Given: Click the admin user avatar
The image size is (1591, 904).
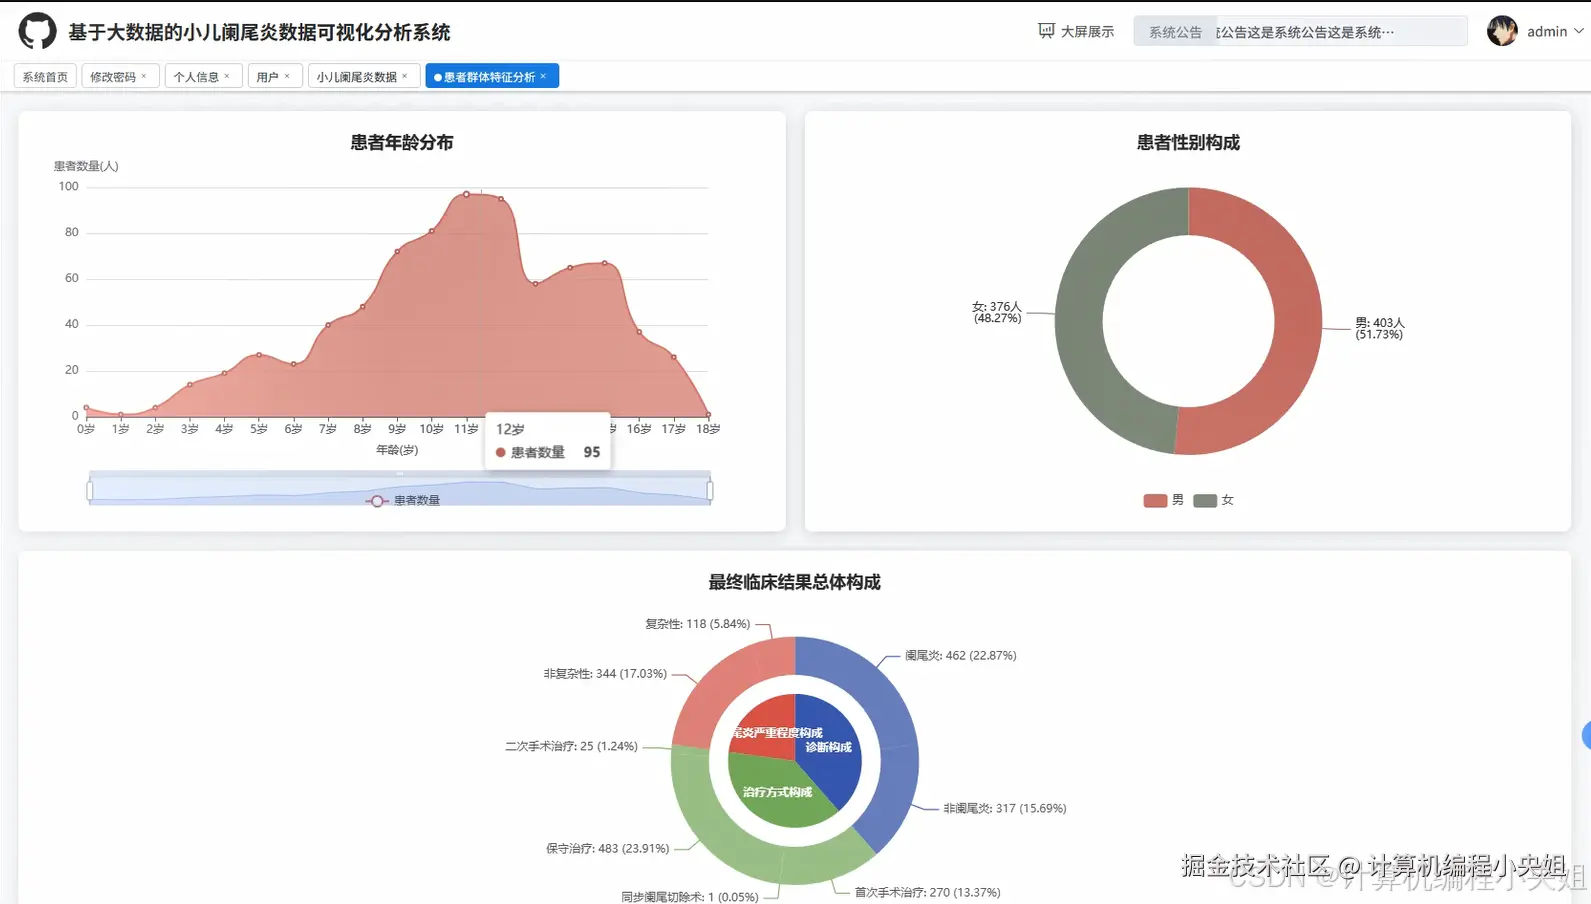Looking at the screenshot, I should (1502, 31).
